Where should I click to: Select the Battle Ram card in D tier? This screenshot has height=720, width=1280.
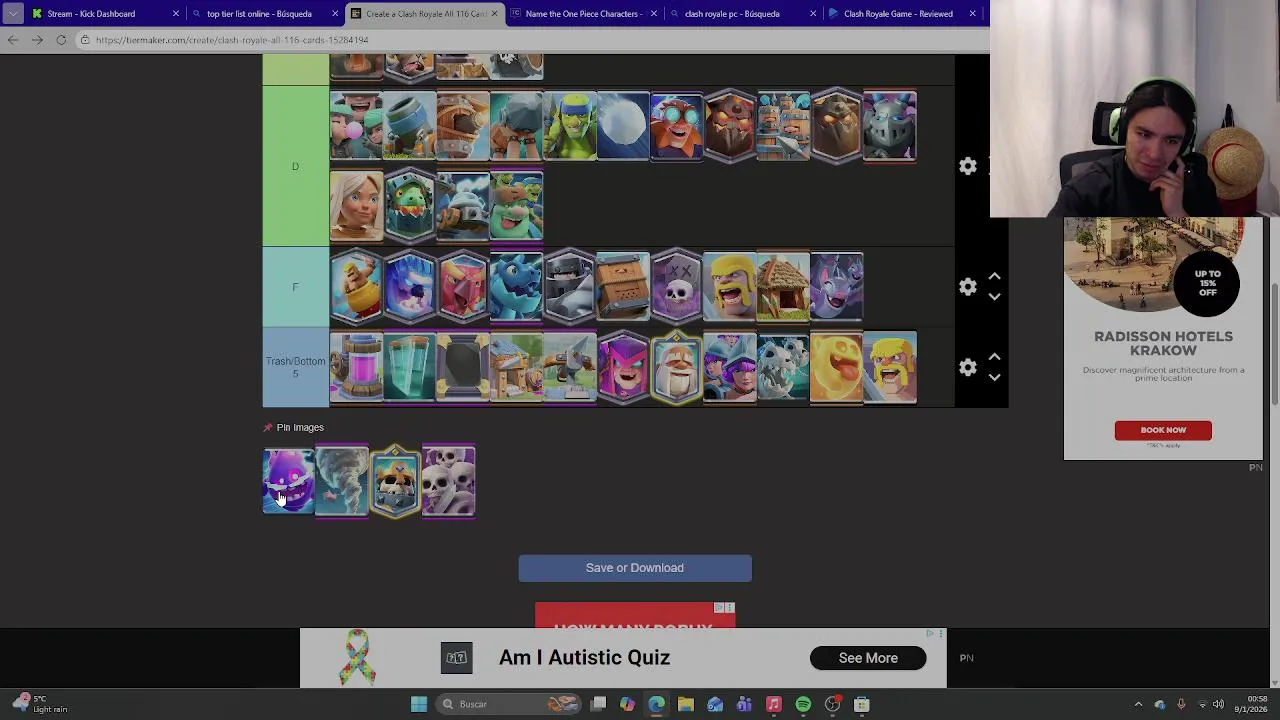pos(462,125)
